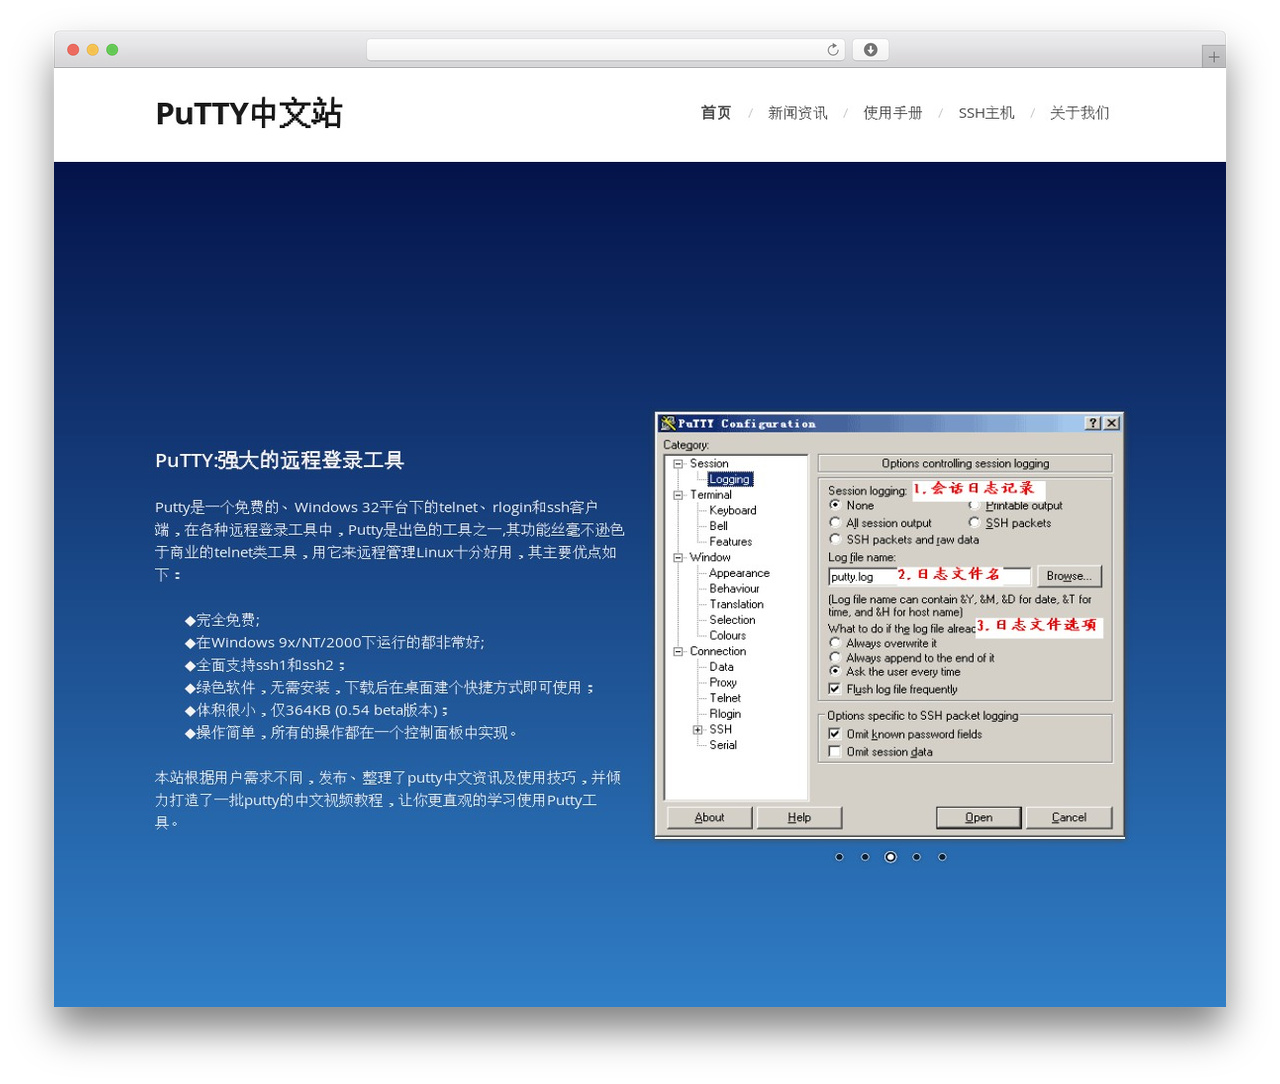Choose the None session logging radio
This screenshot has height=1084, width=1280.
pyautogui.click(x=835, y=505)
